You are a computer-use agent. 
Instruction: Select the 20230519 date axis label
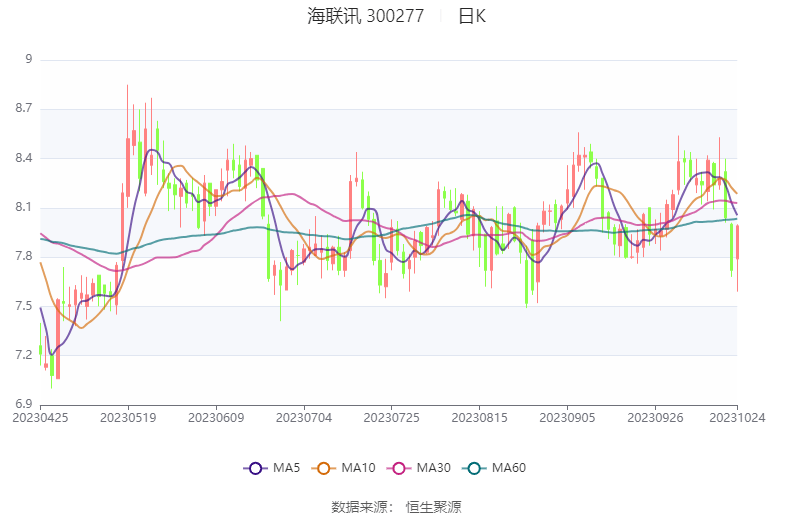pyautogui.click(x=127, y=417)
